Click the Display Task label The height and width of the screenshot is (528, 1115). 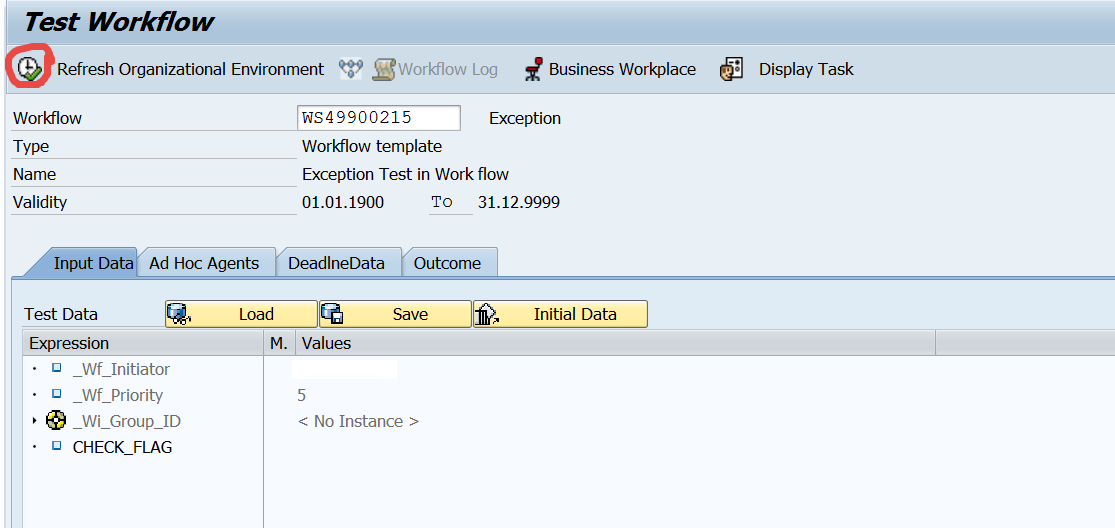coord(806,70)
